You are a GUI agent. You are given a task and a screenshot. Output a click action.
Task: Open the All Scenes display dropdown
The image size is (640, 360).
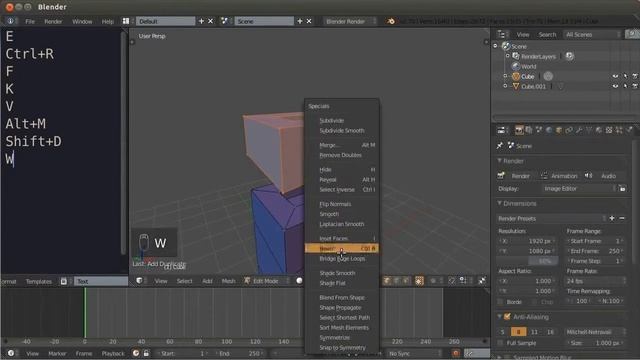coord(593,34)
